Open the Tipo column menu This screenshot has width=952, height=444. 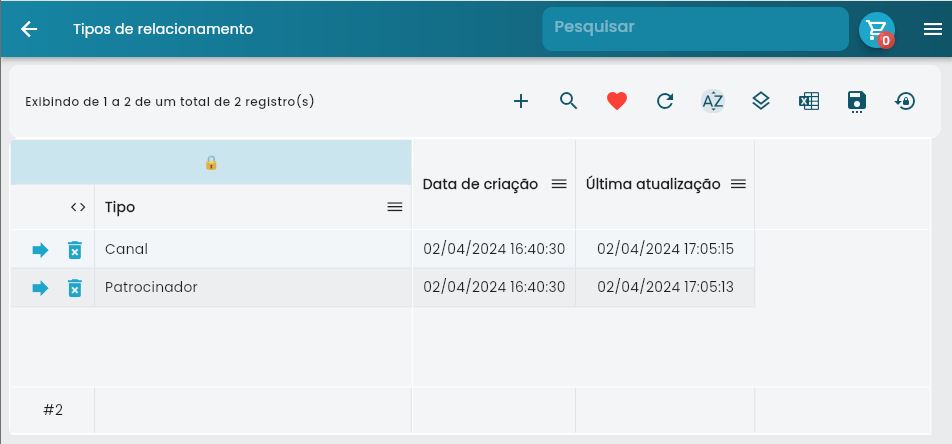click(x=395, y=207)
